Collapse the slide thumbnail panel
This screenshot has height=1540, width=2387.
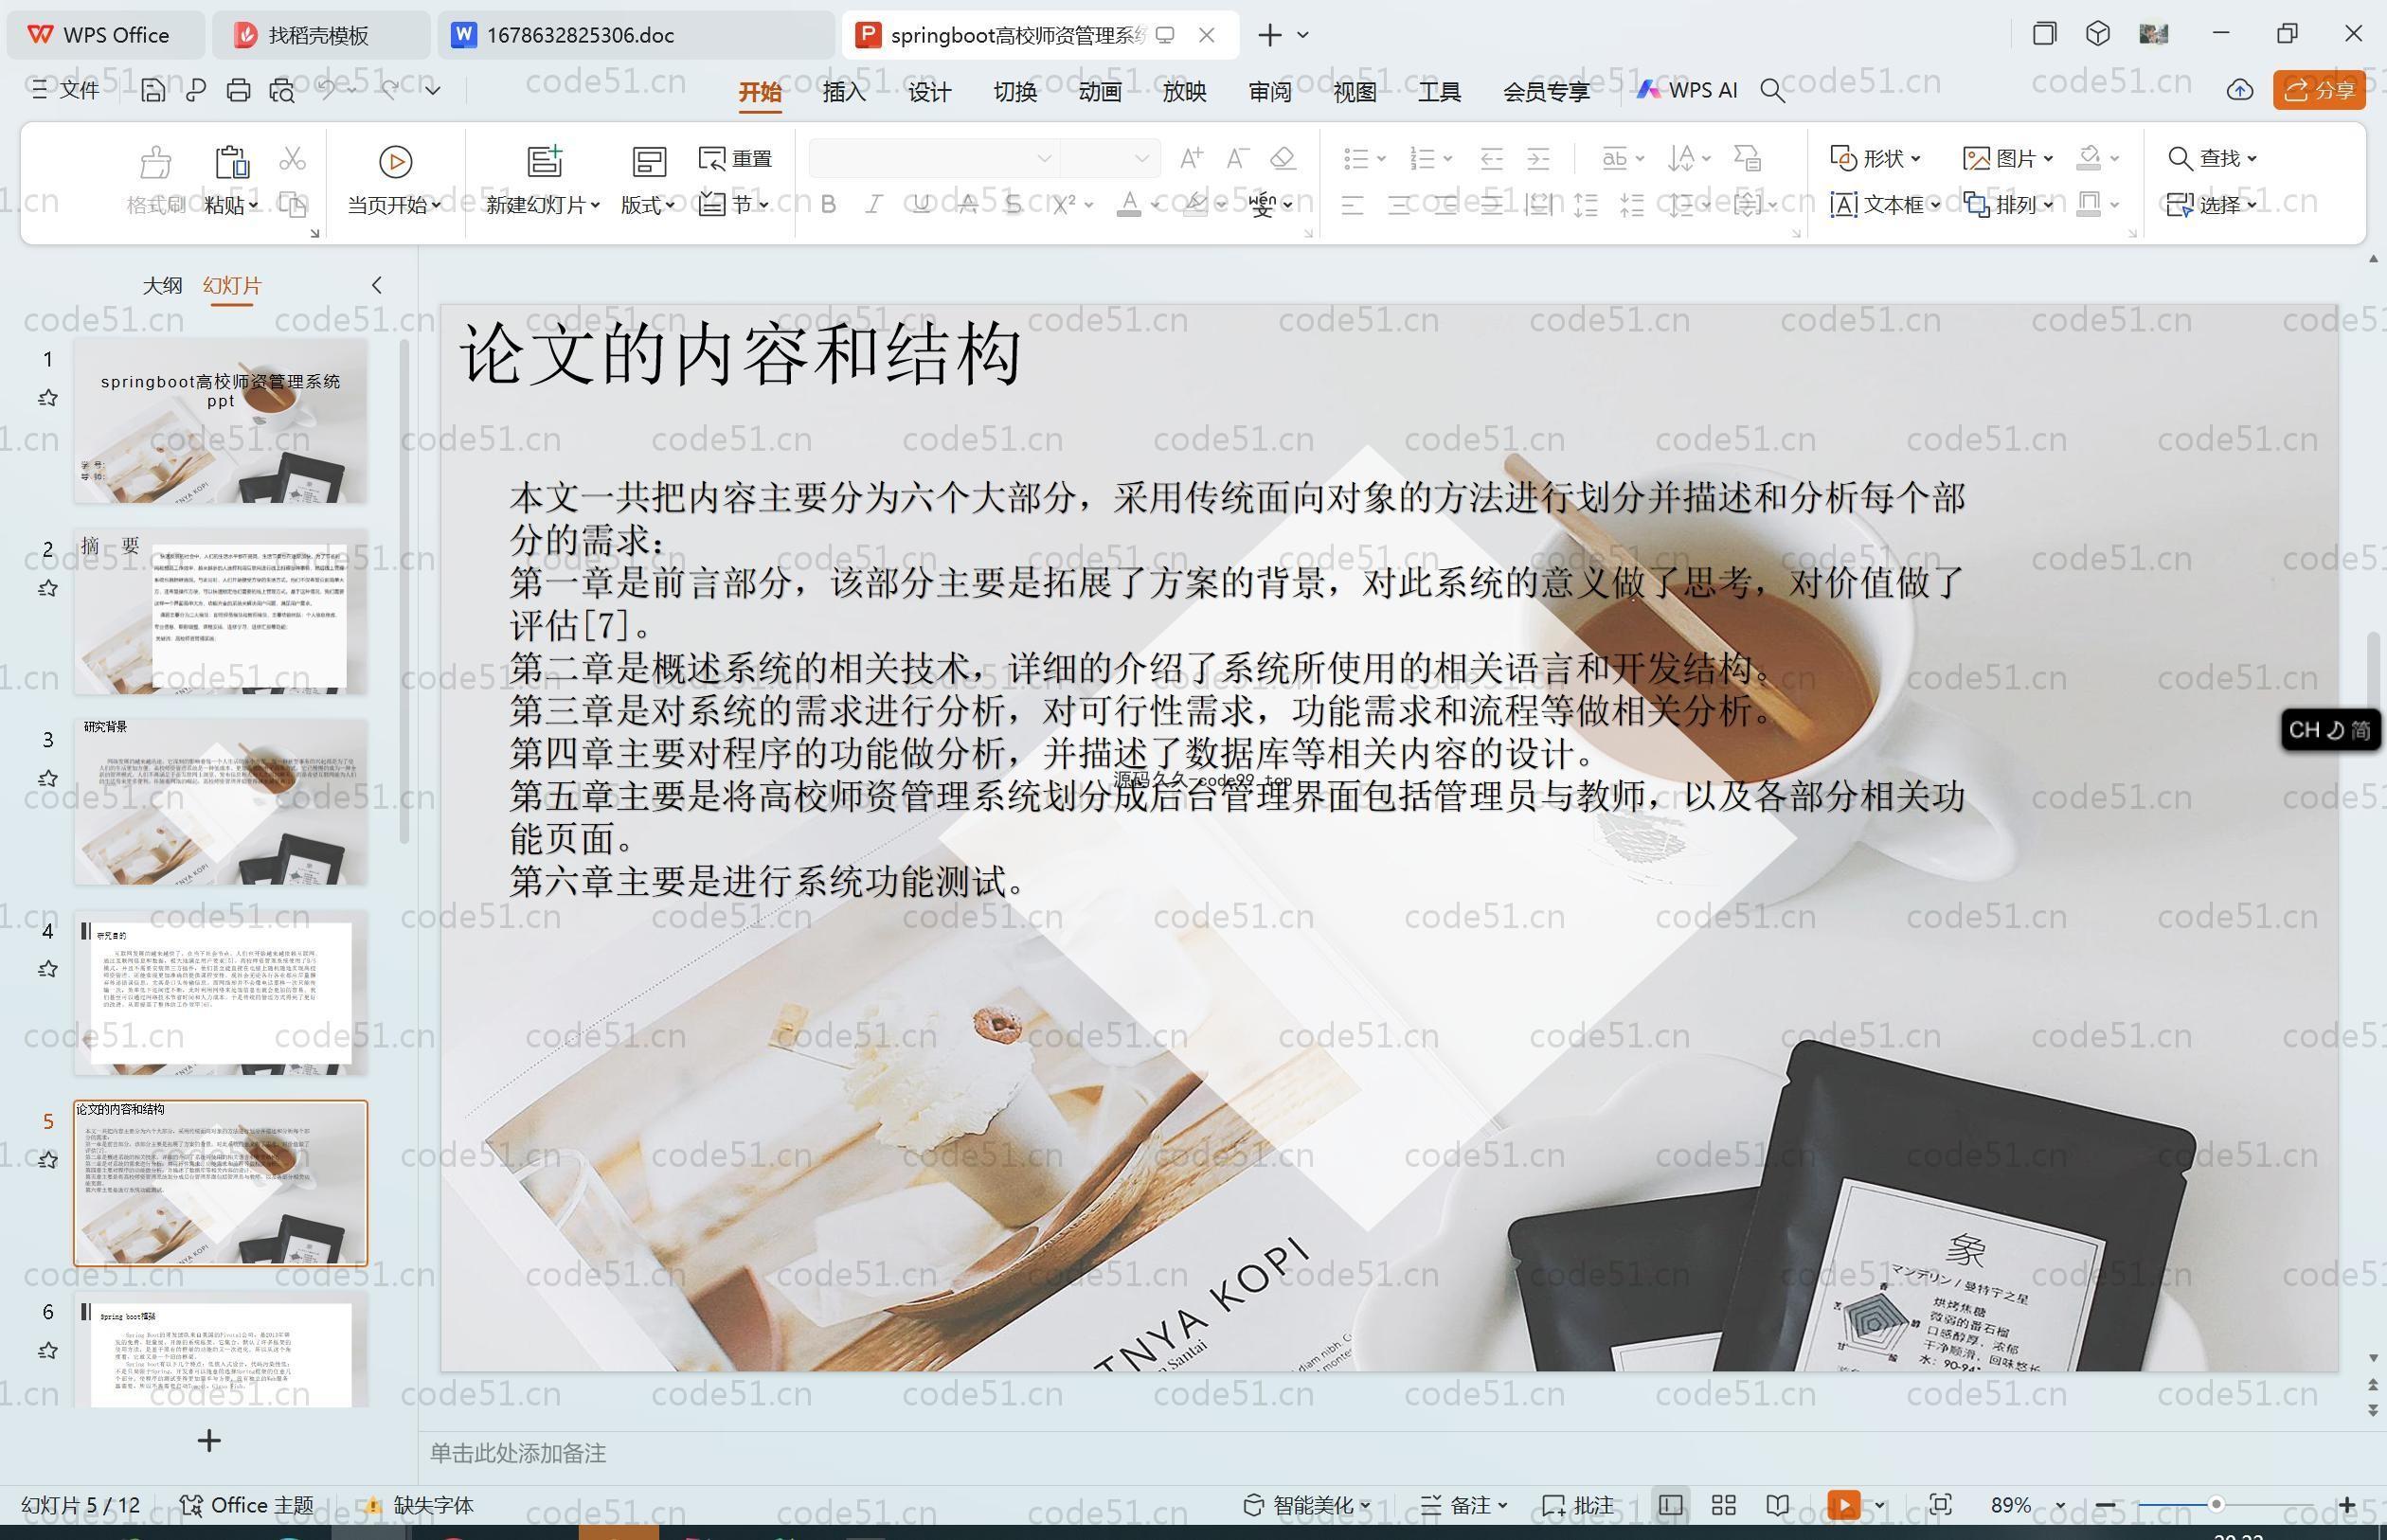click(377, 285)
